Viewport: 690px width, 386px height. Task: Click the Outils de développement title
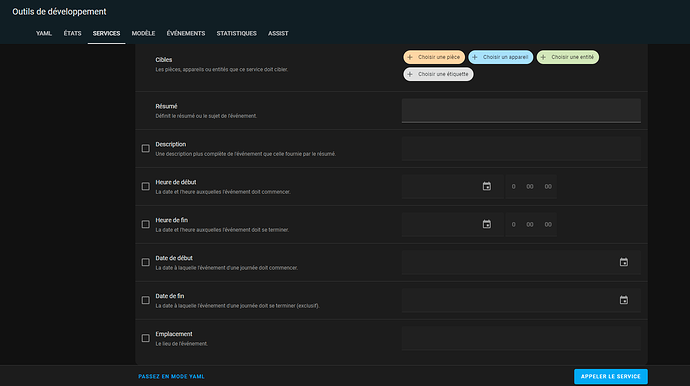59,12
